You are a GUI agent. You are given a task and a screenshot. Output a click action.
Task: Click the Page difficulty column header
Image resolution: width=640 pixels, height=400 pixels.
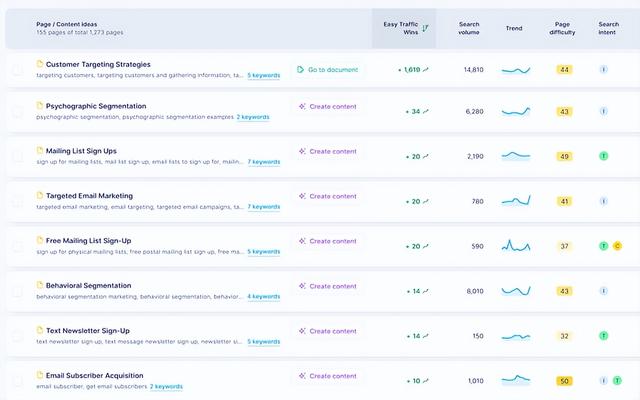[x=564, y=28]
